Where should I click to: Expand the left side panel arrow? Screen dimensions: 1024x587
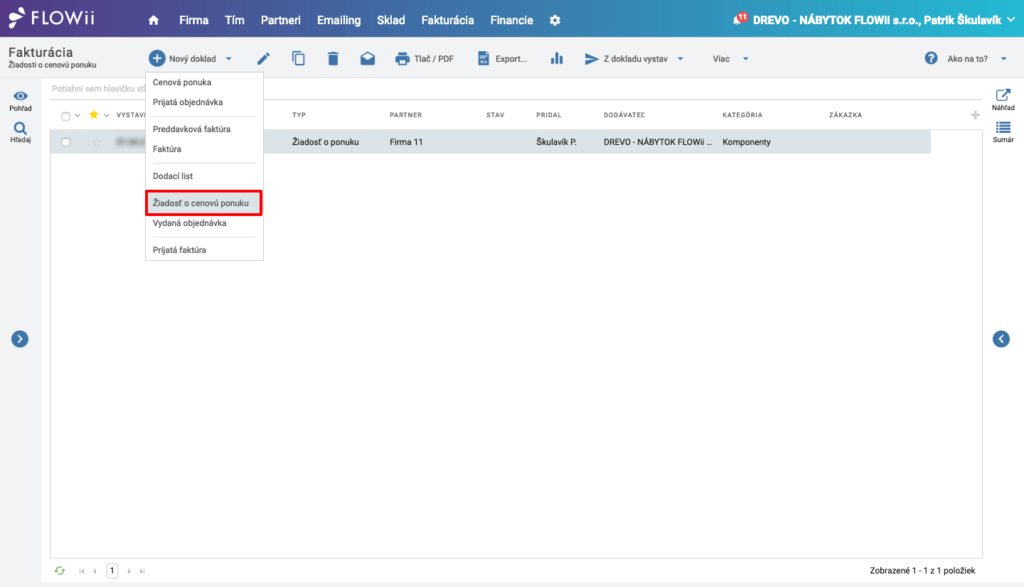click(x=20, y=339)
